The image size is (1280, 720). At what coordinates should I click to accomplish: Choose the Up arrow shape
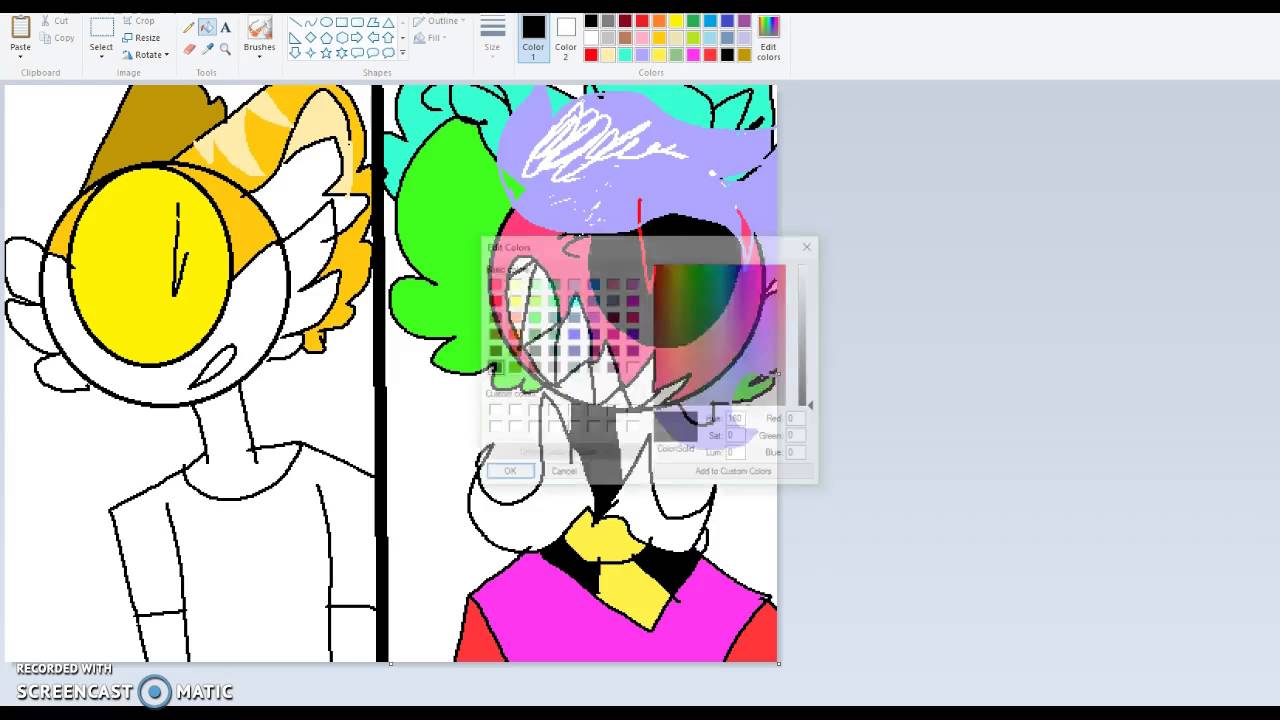tap(388, 38)
